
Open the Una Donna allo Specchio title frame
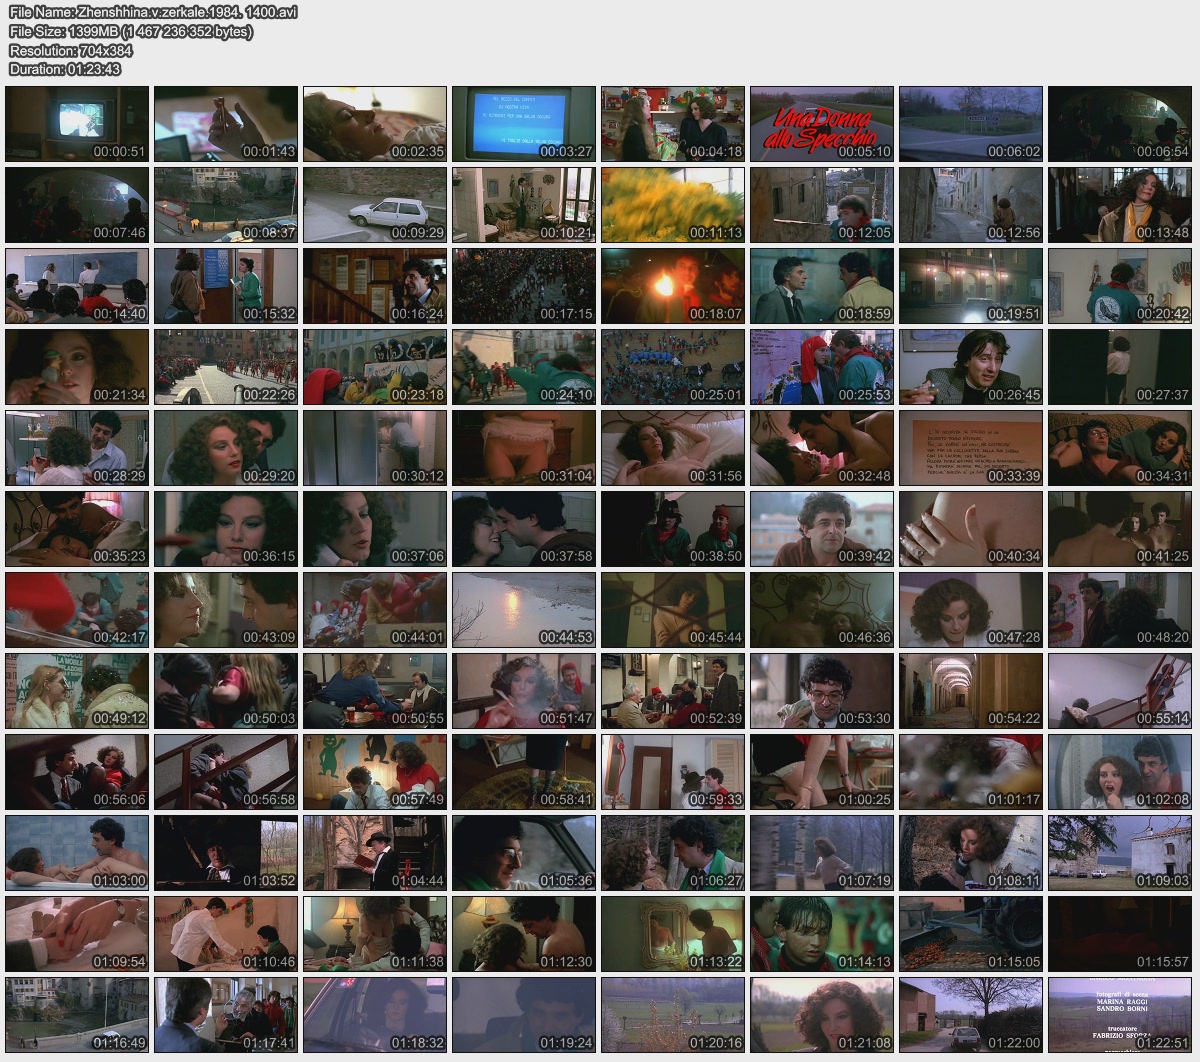tap(822, 124)
